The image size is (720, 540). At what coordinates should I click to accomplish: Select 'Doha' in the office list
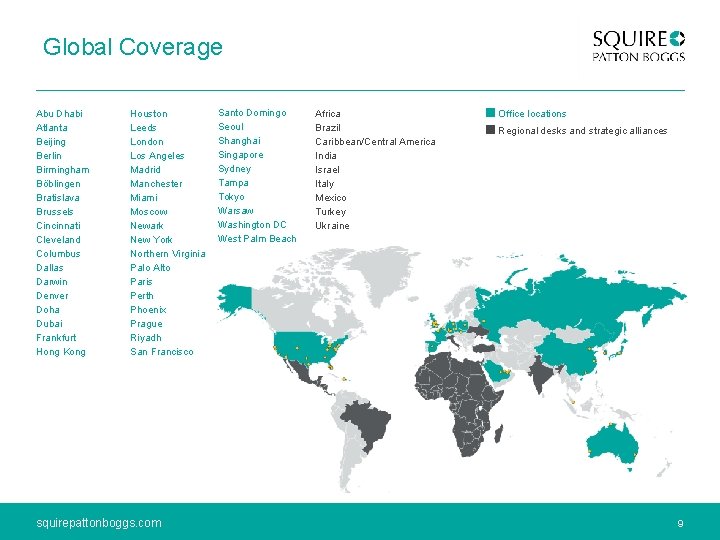(48, 309)
